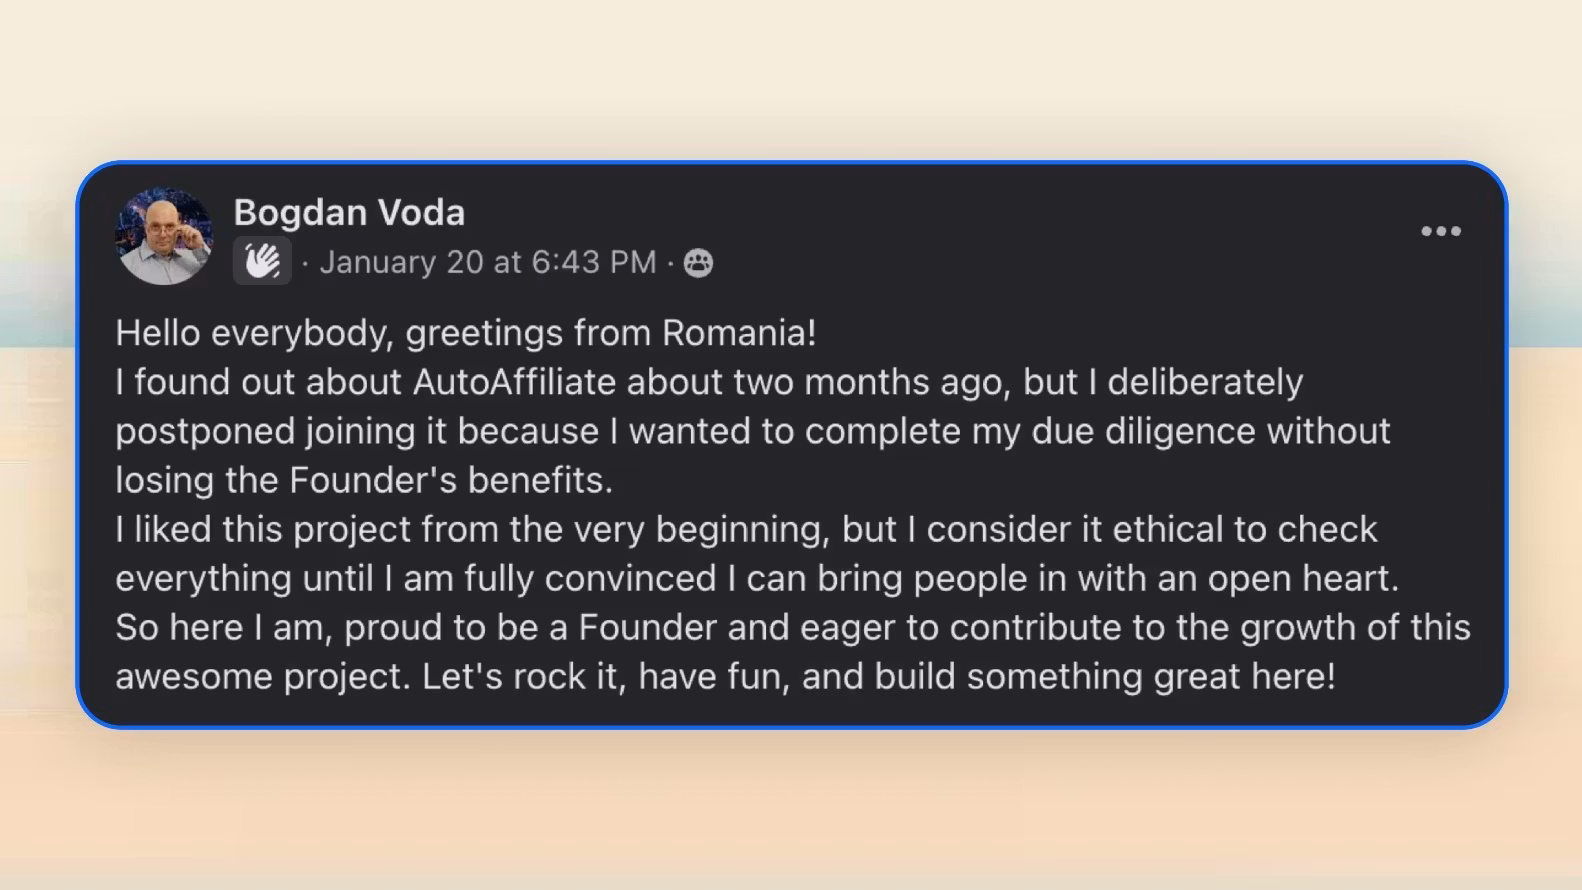This screenshot has height=890, width=1582.
Task: Click the 'losing the Founder's benefits.' line
Action: tap(364, 480)
